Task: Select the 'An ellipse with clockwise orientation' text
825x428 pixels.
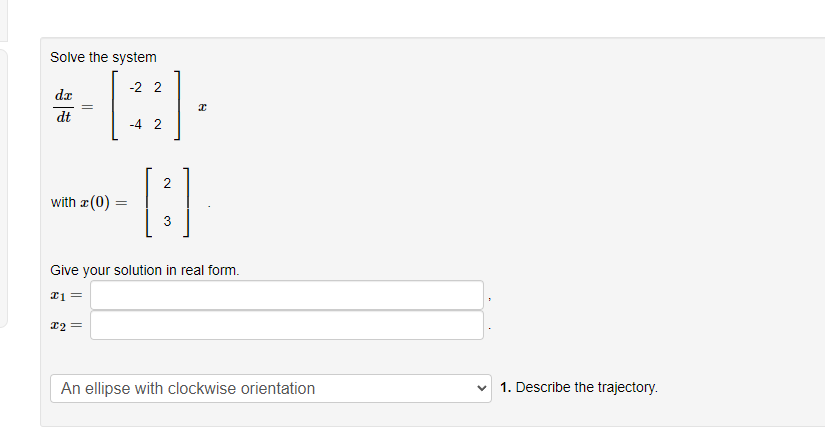Action: 188,388
